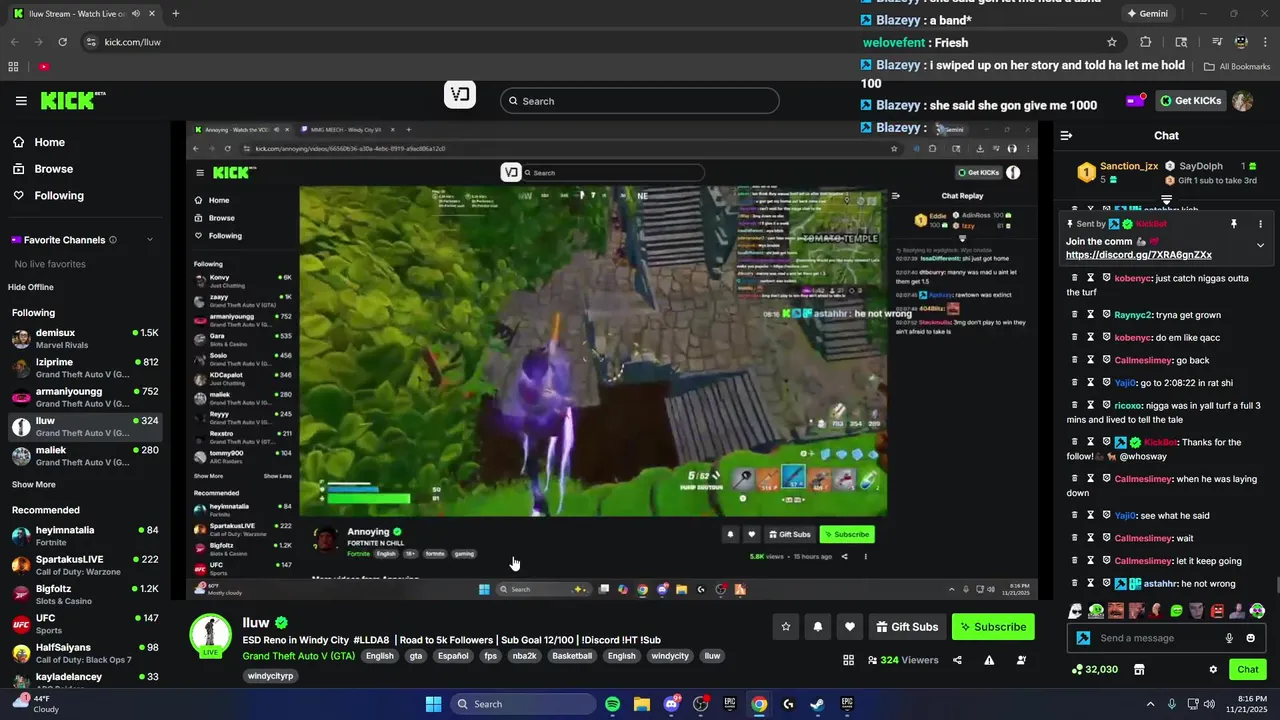Image resolution: width=1280 pixels, height=720 pixels.
Task: Click Show More under Following
Action: 34,485
